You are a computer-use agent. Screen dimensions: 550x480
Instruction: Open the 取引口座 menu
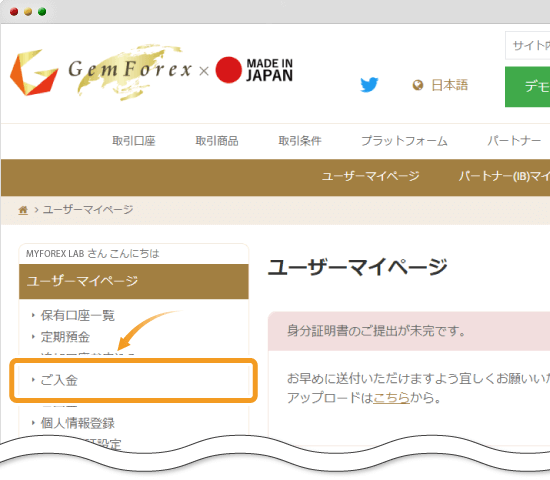pos(134,141)
